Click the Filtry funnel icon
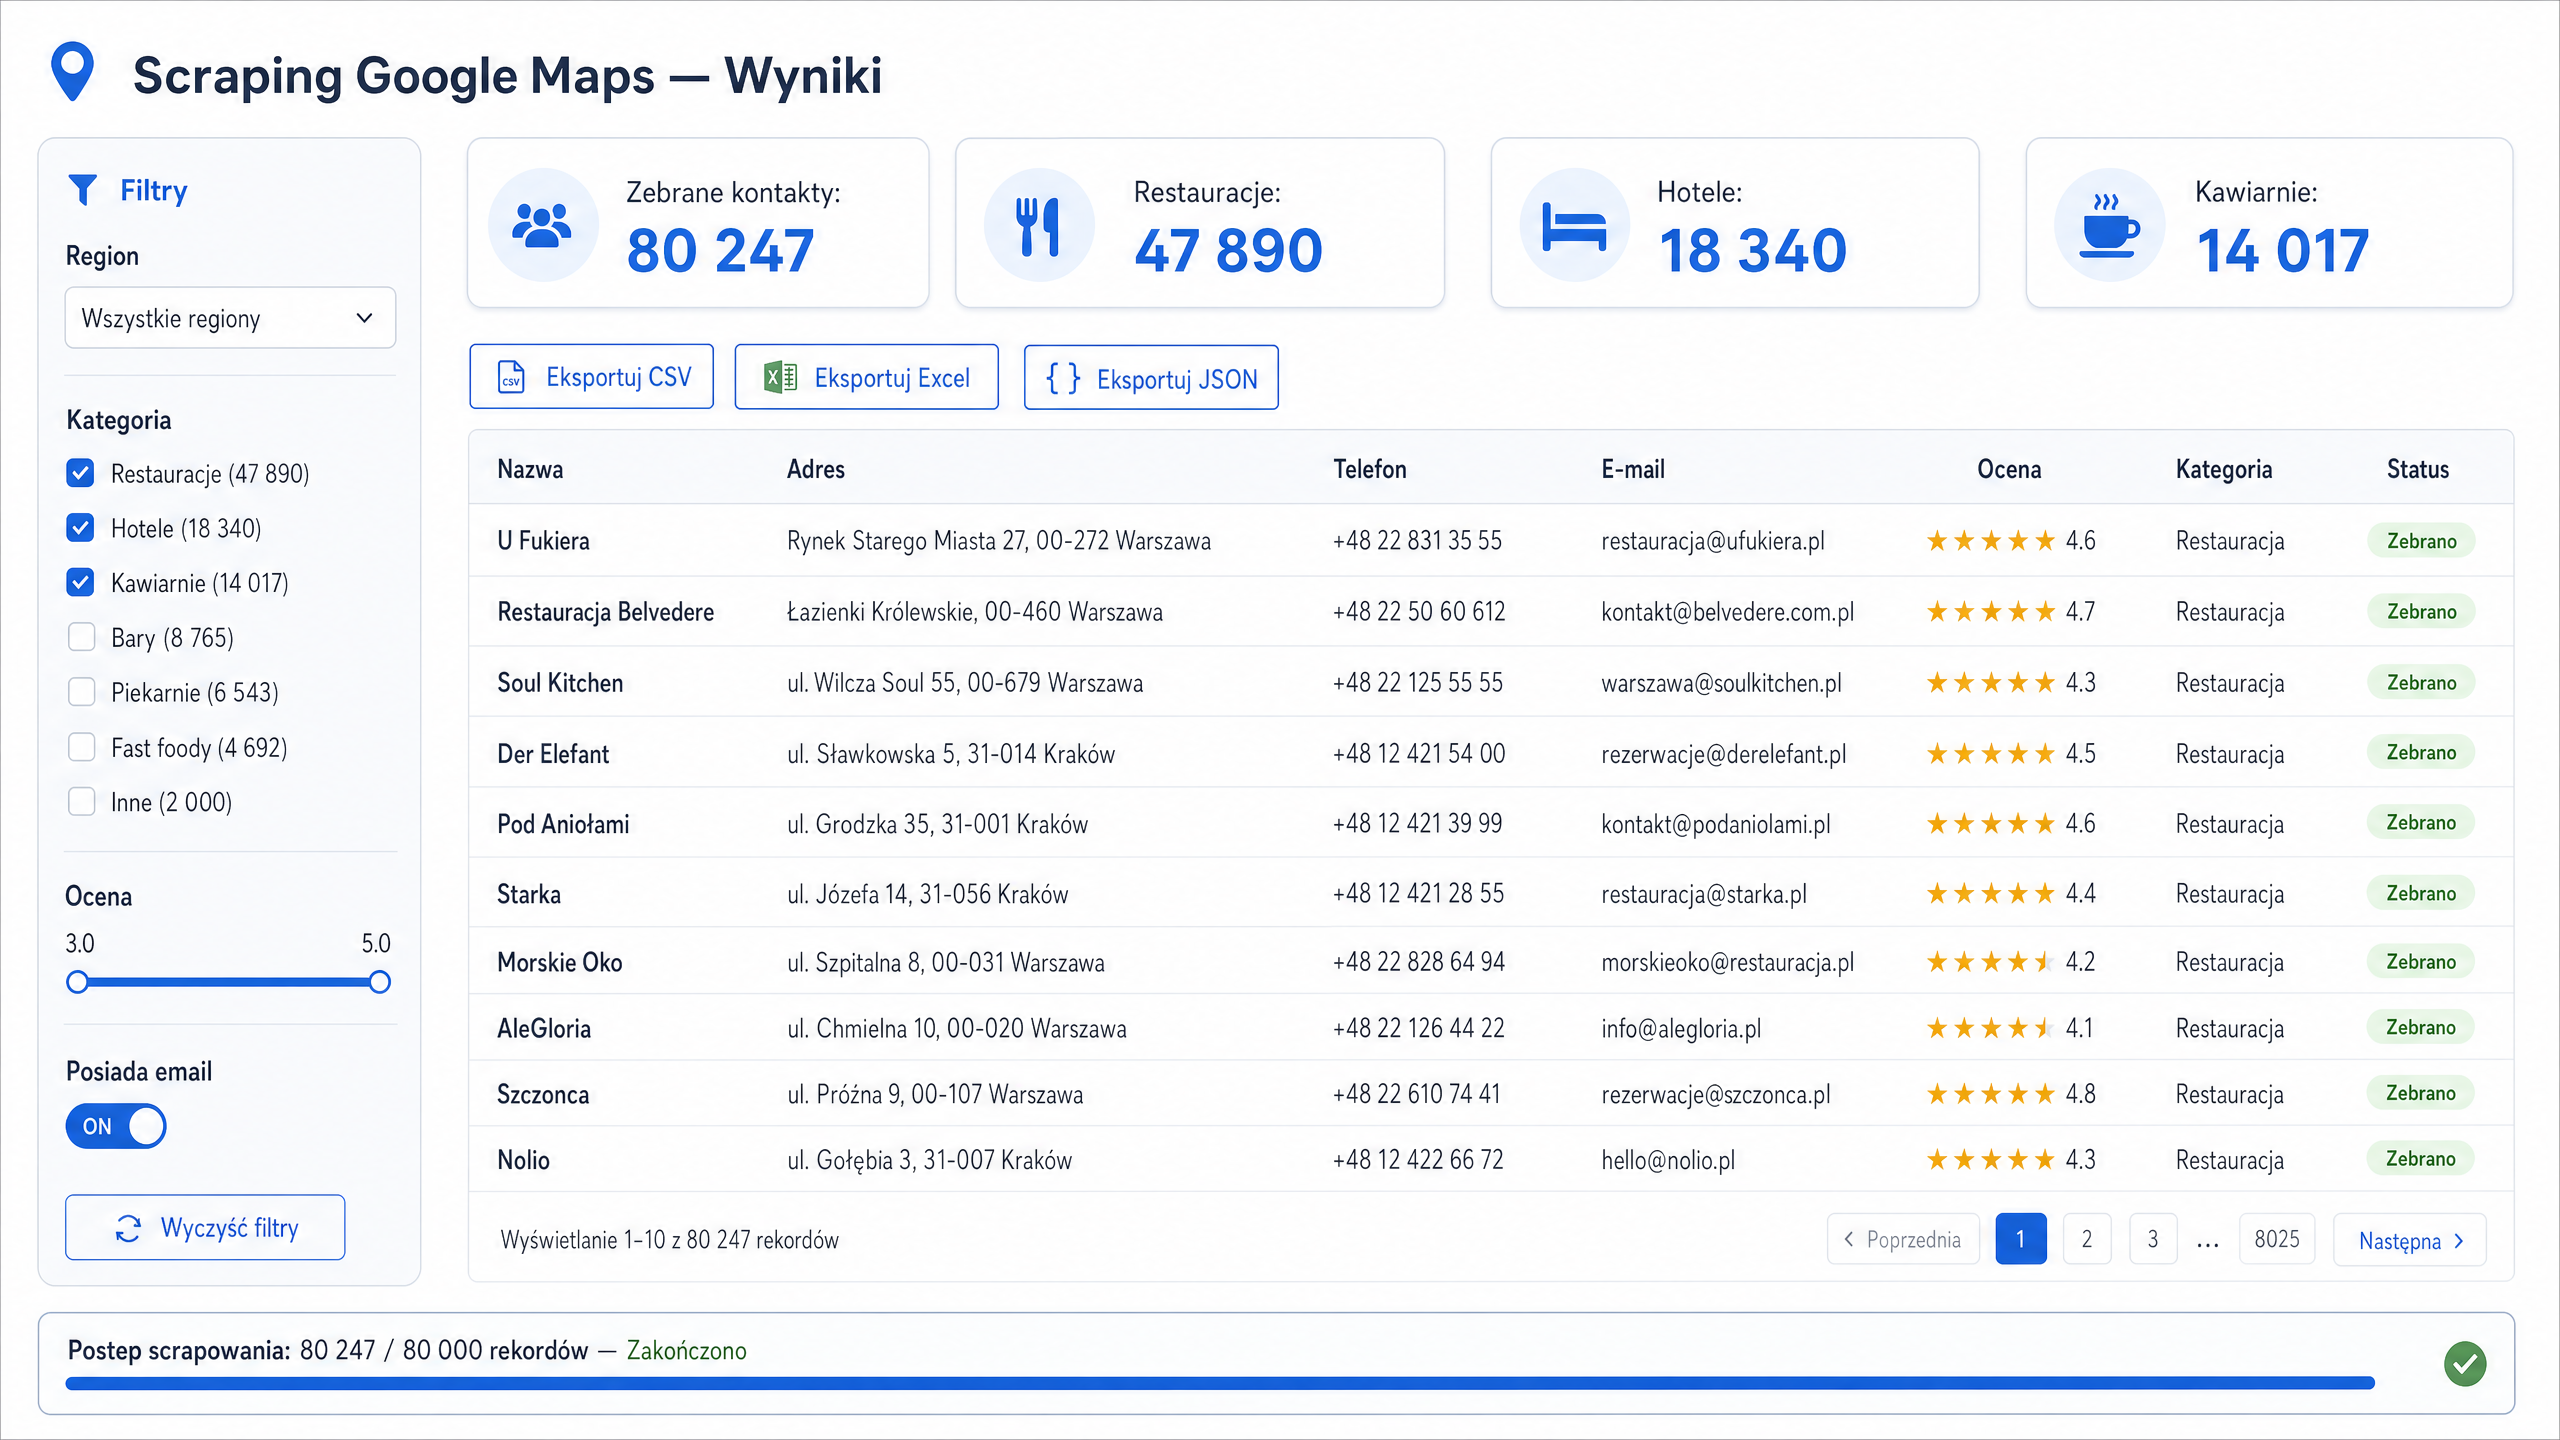This screenshot has height=1440, width=2560. [82, 190]
